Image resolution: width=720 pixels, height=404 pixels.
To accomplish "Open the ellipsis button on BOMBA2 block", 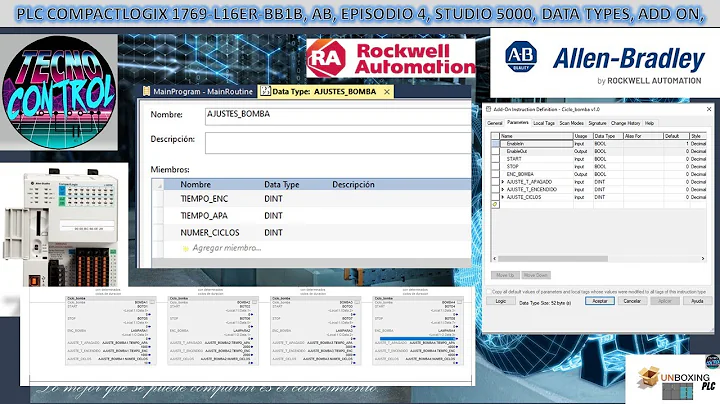I will click(255, 302).
